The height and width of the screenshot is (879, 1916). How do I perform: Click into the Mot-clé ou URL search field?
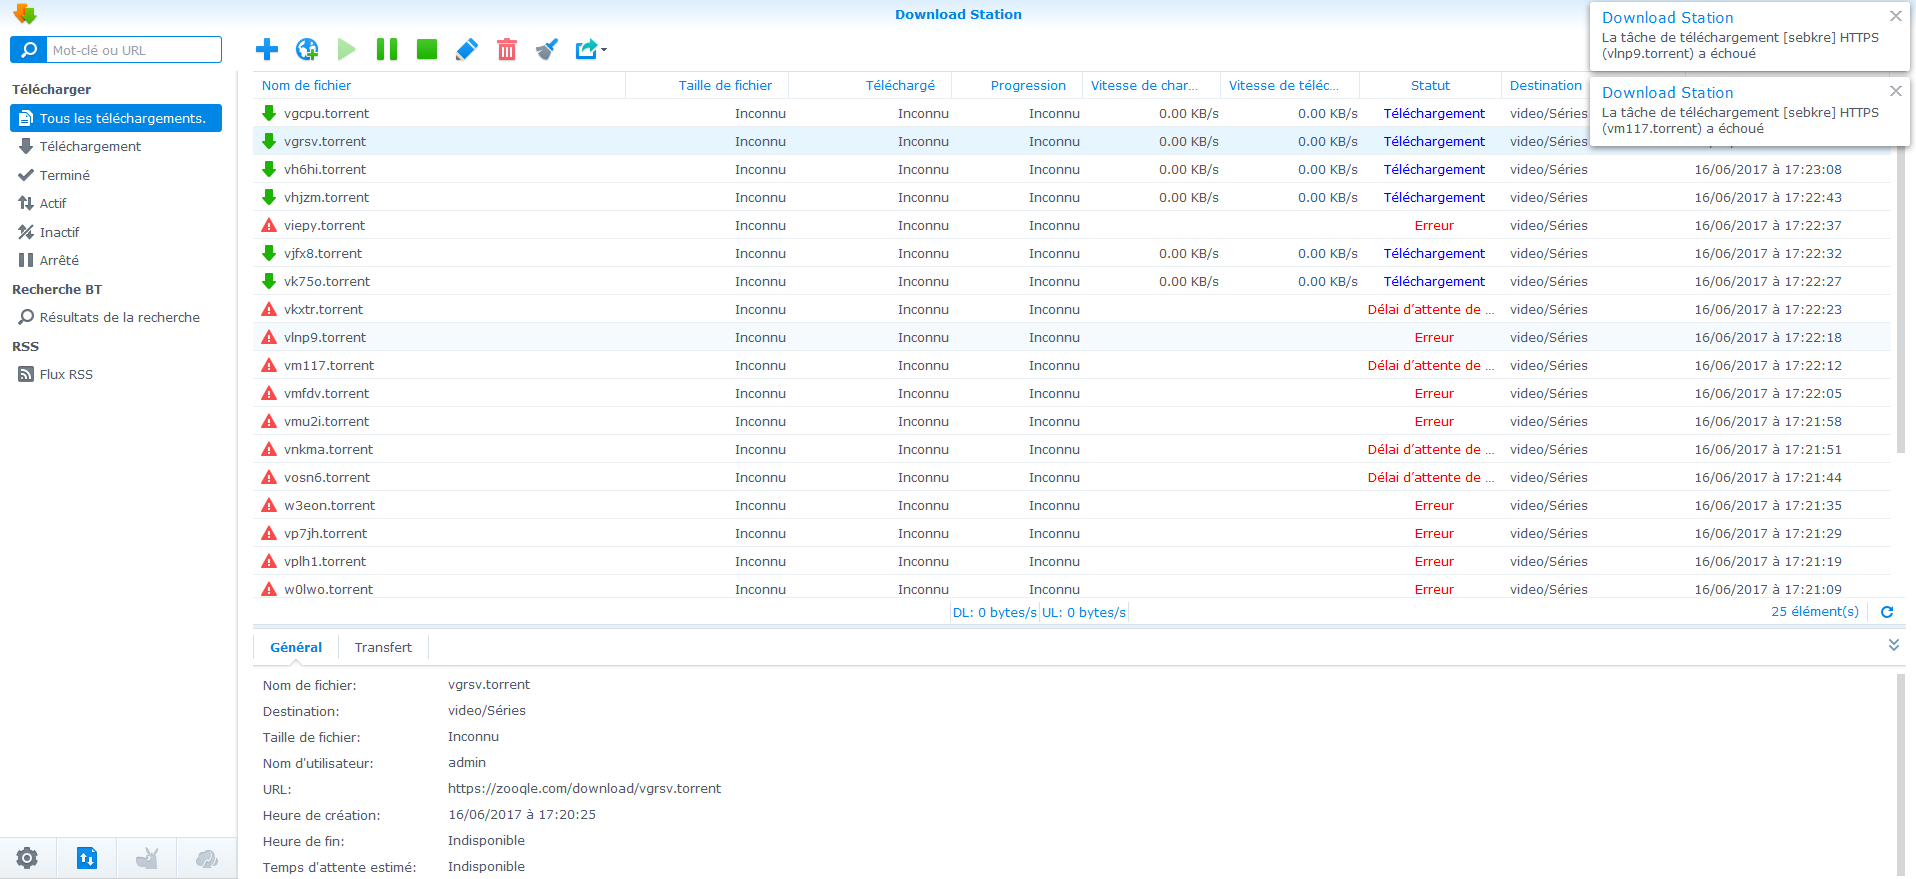coord(133,50)
